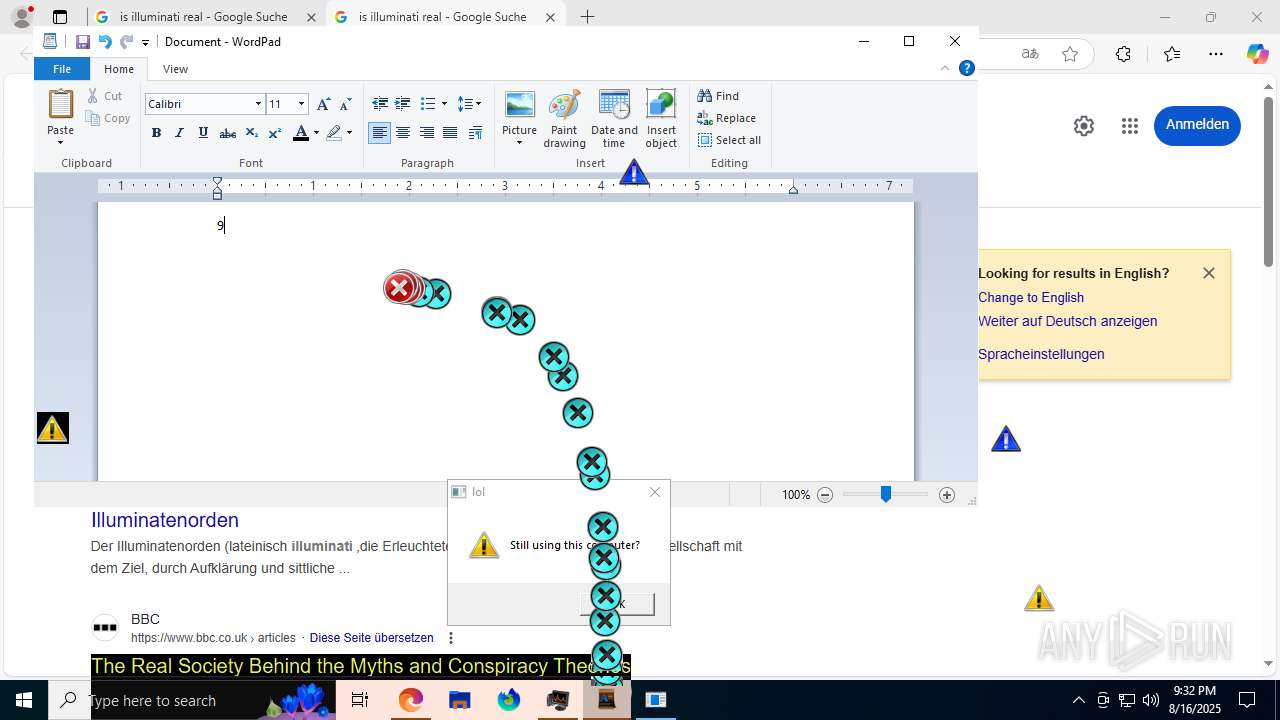Open the Calibri font family dropdown
Image resolution: width=1280 pixels, height=720 pixels.
(258, 104)
